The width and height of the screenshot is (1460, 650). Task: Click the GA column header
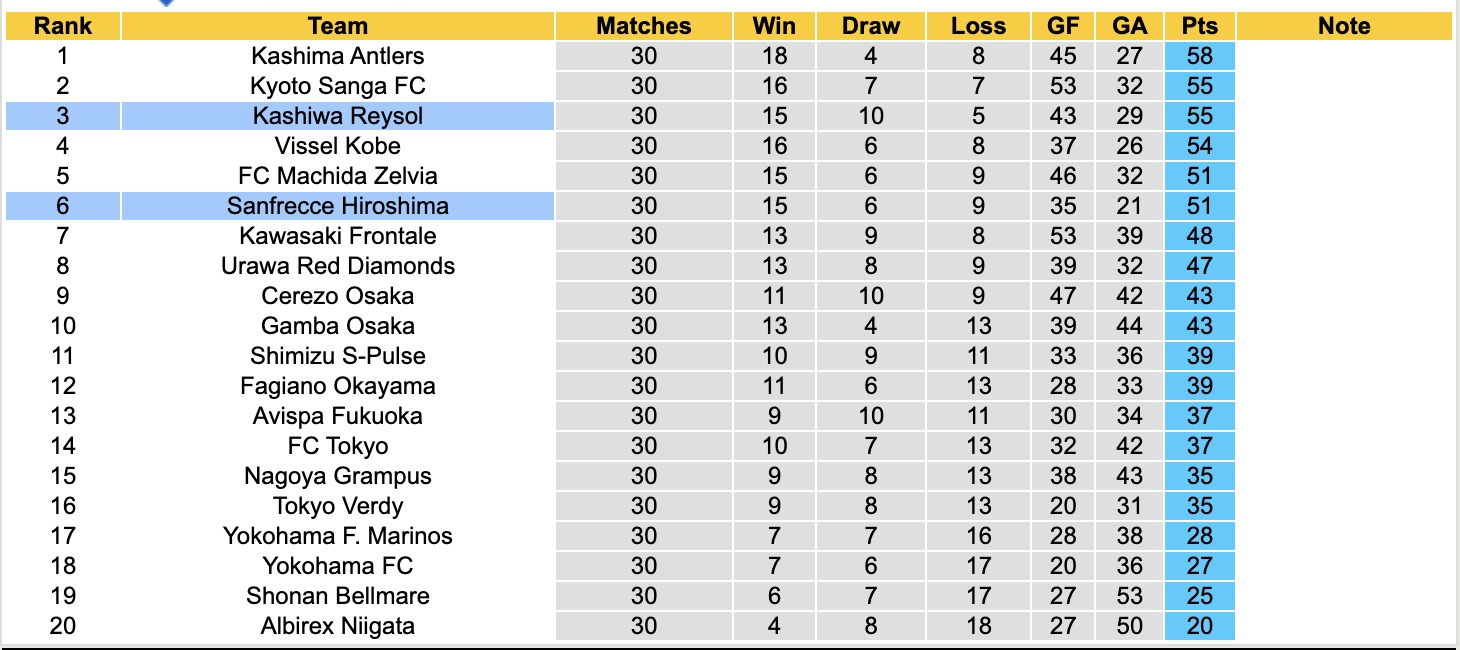click(1130, 26)
